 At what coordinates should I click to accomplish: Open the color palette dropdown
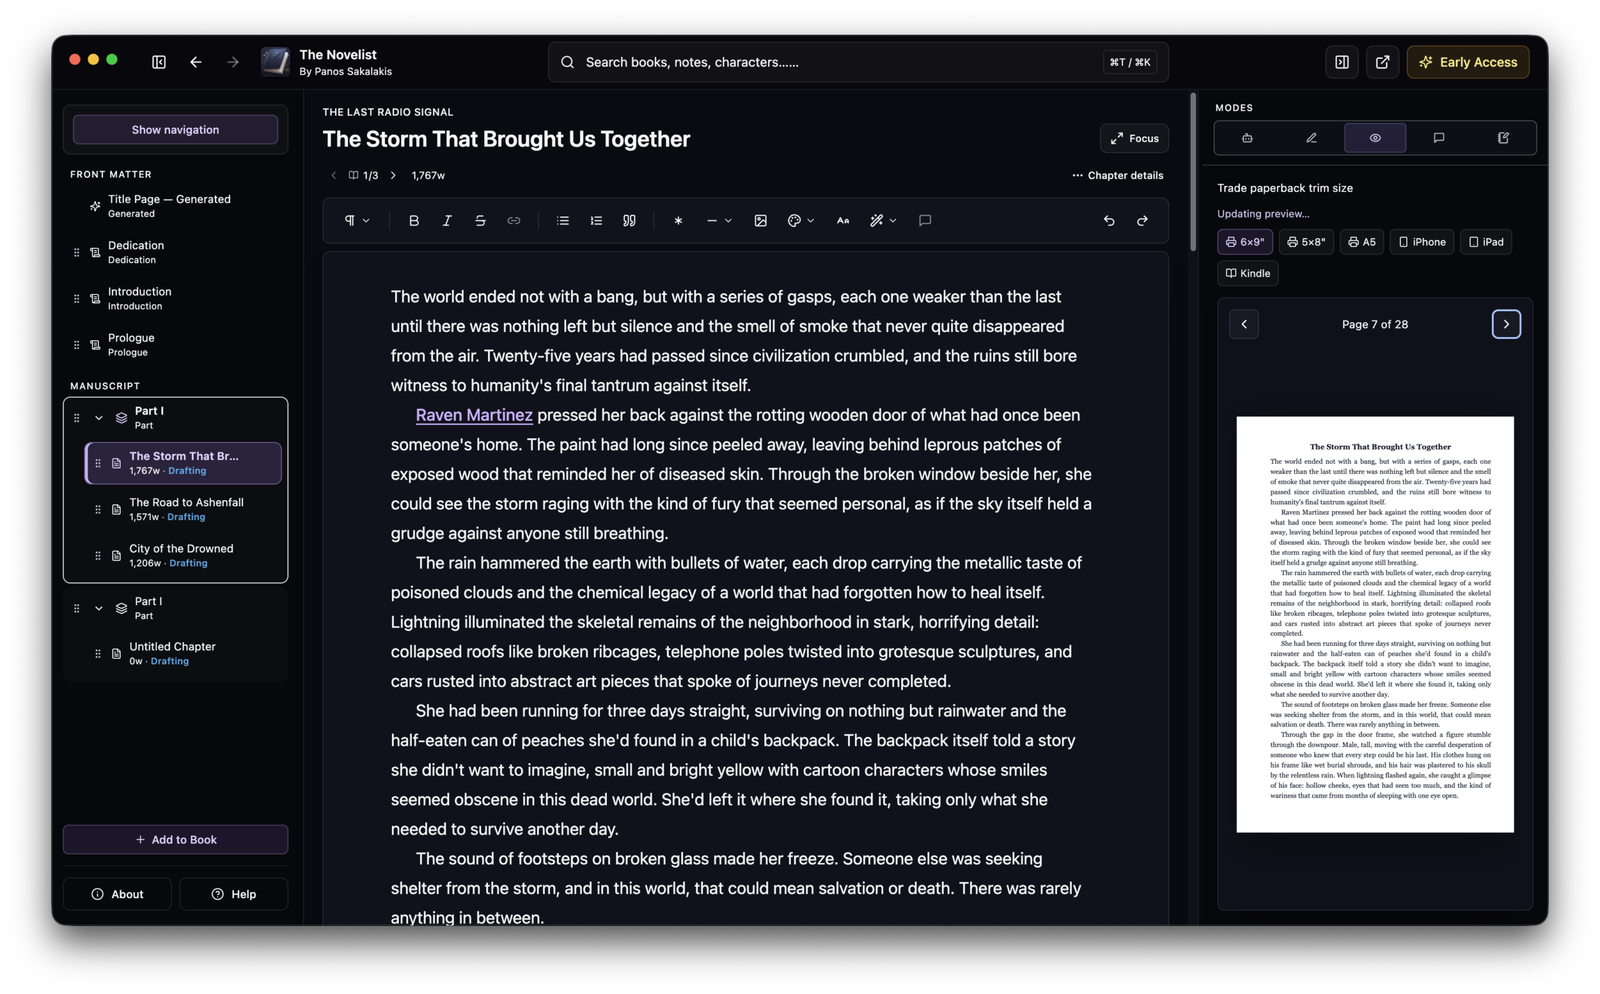(801, 221)
